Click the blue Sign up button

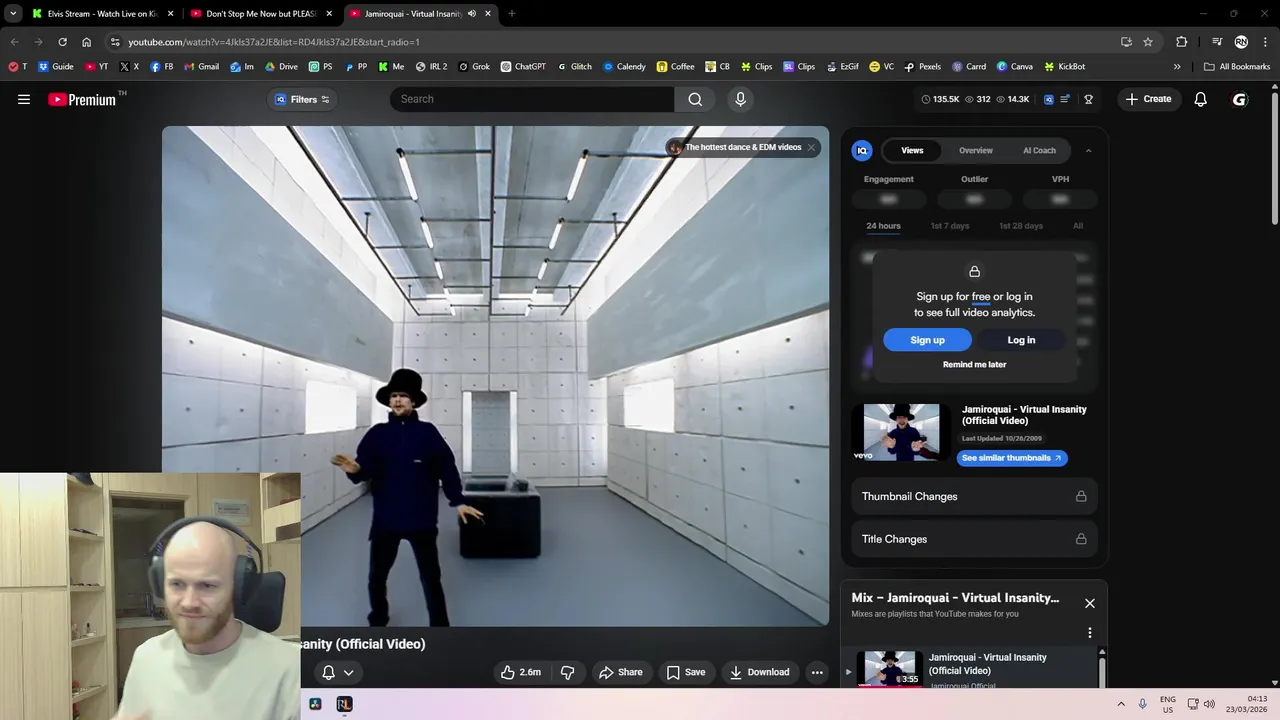[x=927, y=340]
